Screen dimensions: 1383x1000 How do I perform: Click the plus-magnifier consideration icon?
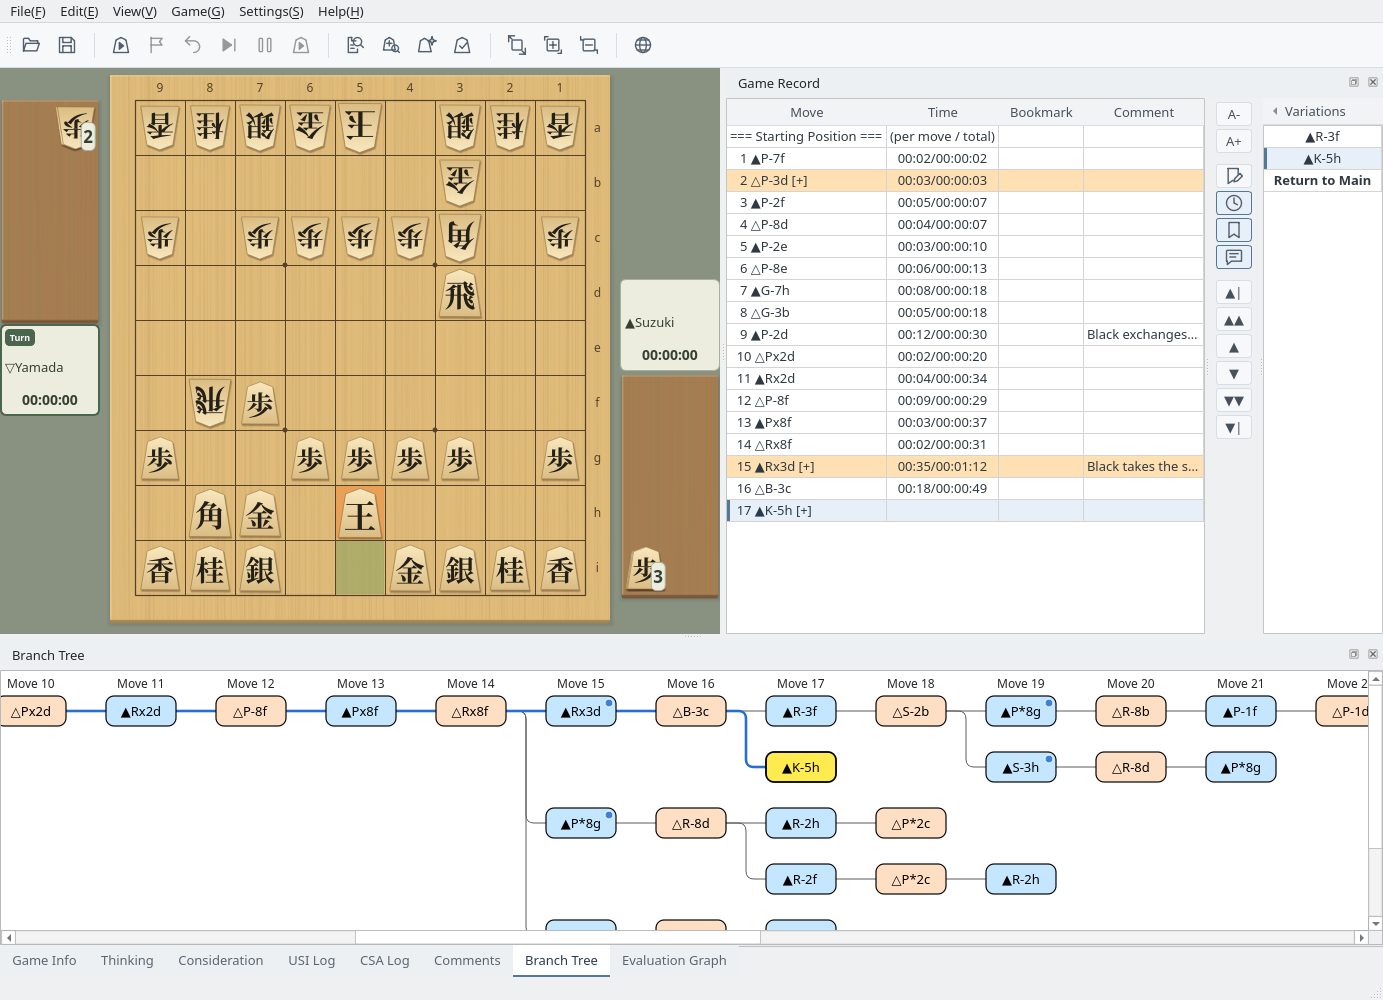coord(391,45)
